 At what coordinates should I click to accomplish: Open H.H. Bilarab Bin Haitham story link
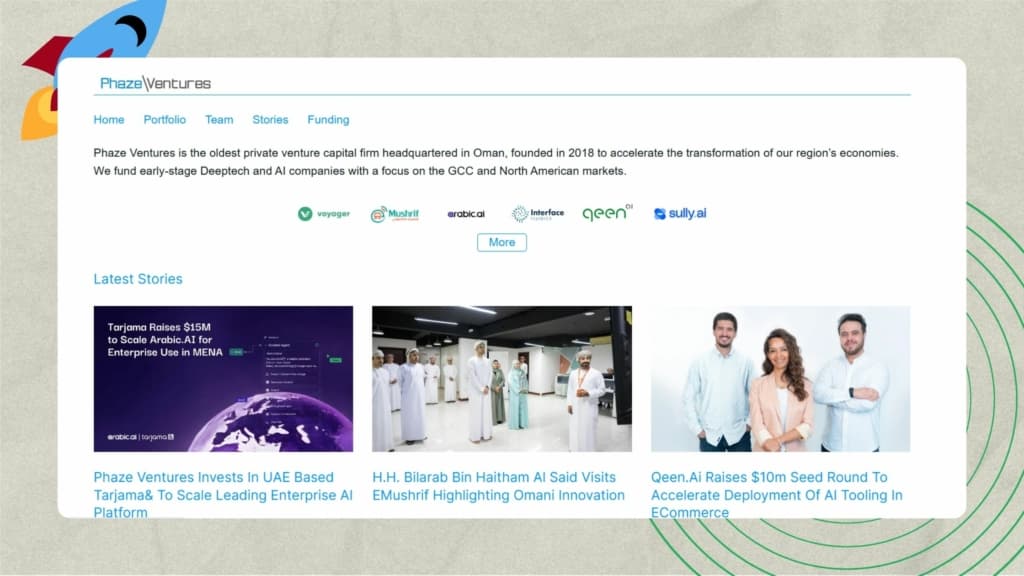click(x=498, y=486)
